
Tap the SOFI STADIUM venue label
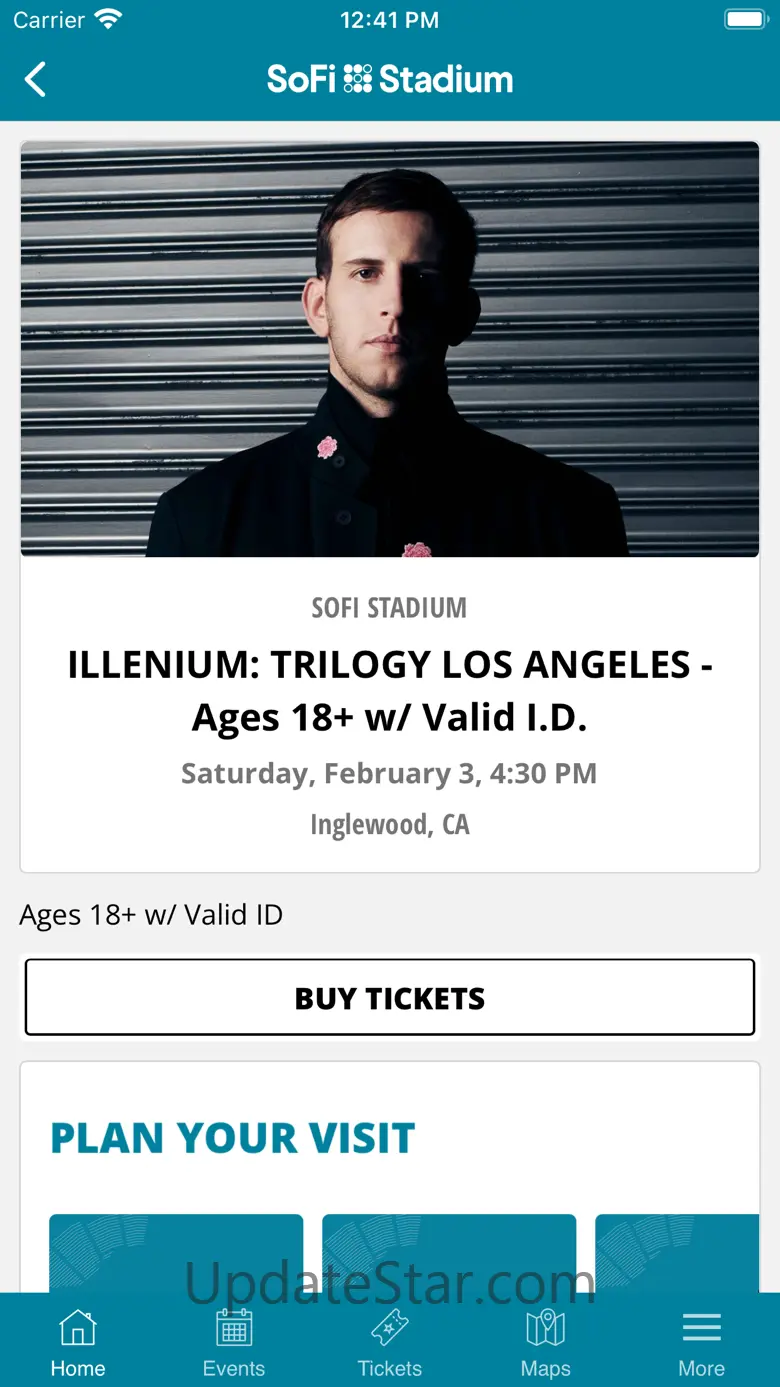pyautogui.click(x=390, y=607)
